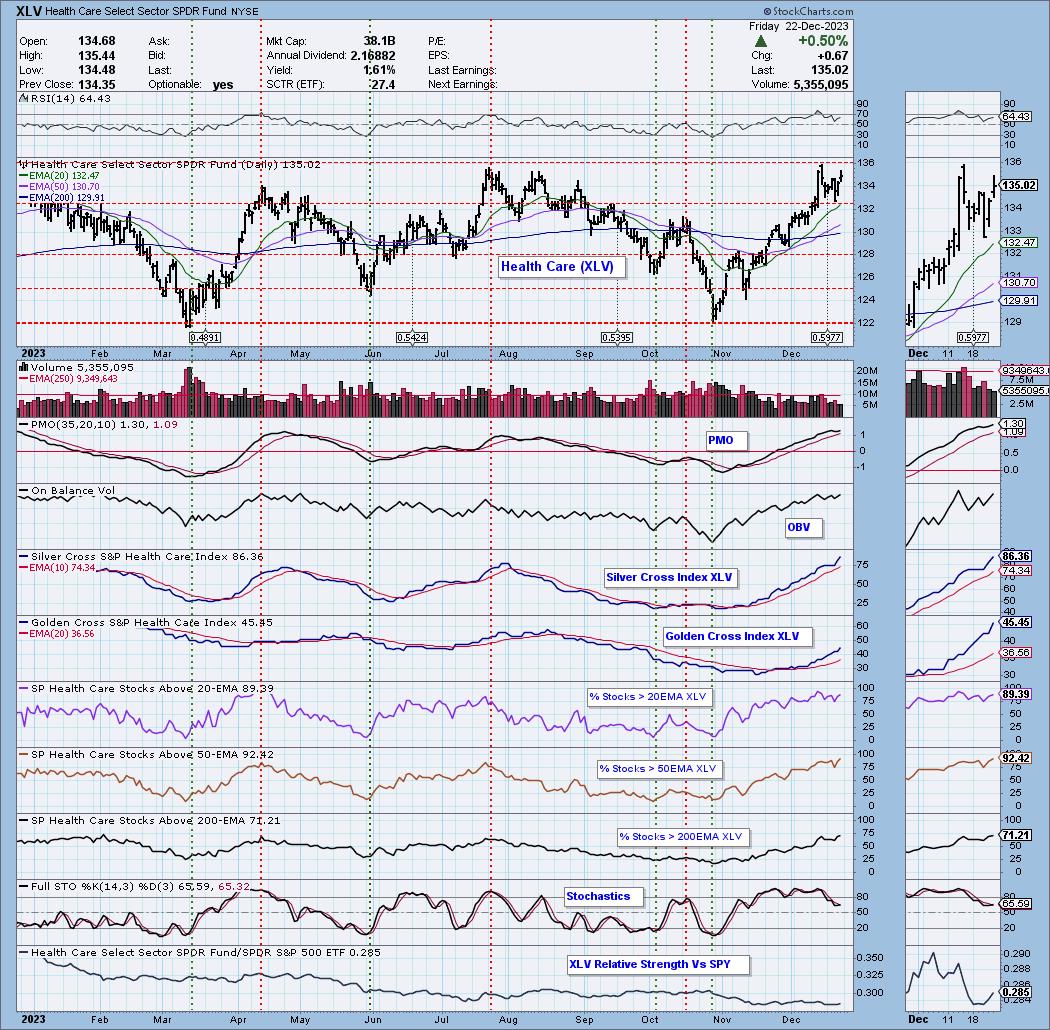Click the Stochastics annotation box

pos(603,897)
